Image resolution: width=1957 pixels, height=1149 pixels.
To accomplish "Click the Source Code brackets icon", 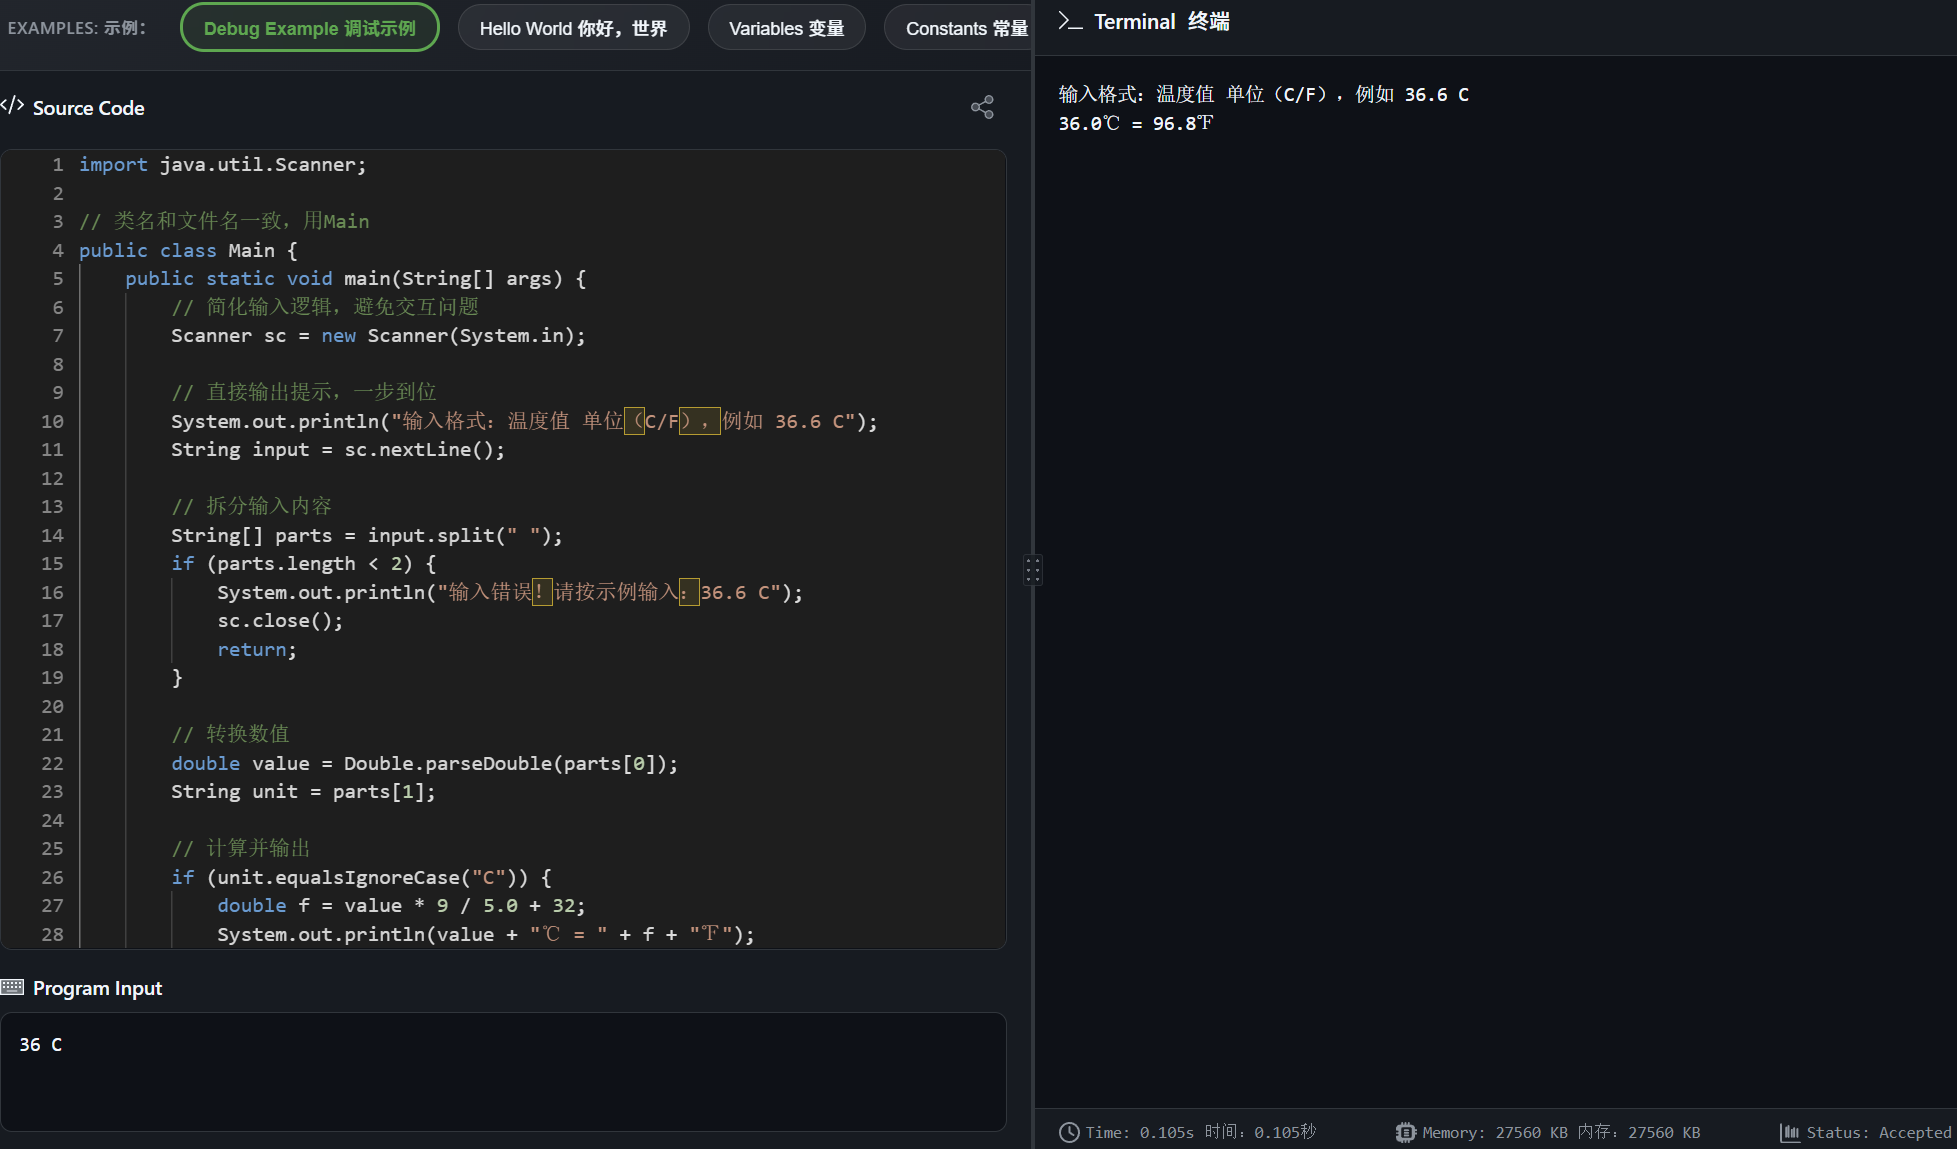I will click(13, 106).
